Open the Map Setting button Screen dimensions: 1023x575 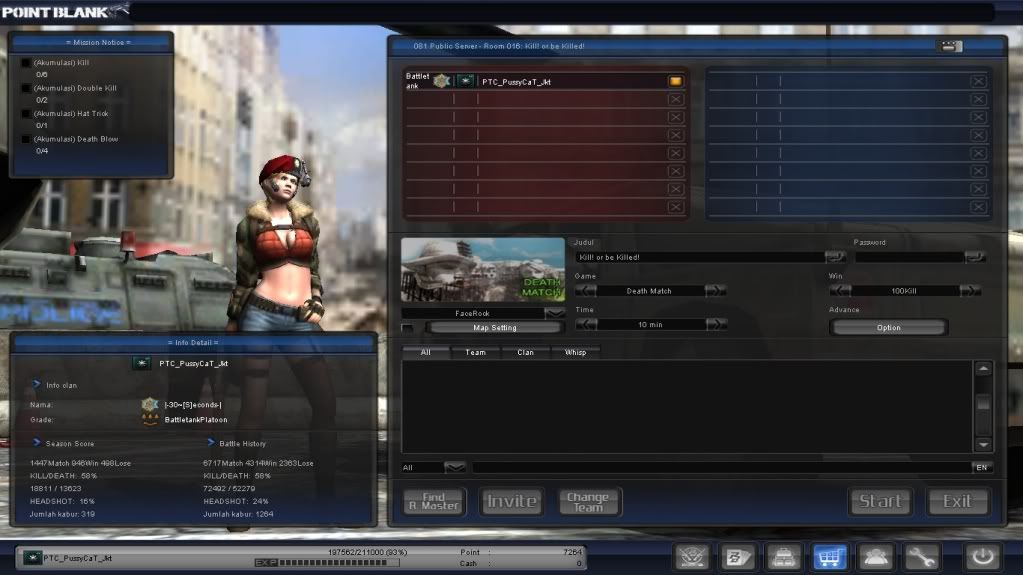[495, 328]
